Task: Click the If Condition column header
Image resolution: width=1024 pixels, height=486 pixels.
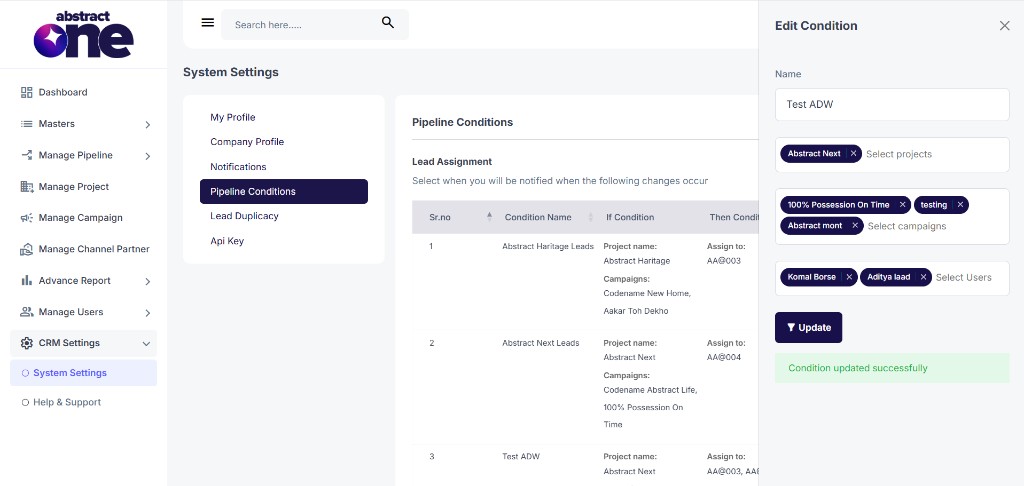Action: (x=630, y=217)
